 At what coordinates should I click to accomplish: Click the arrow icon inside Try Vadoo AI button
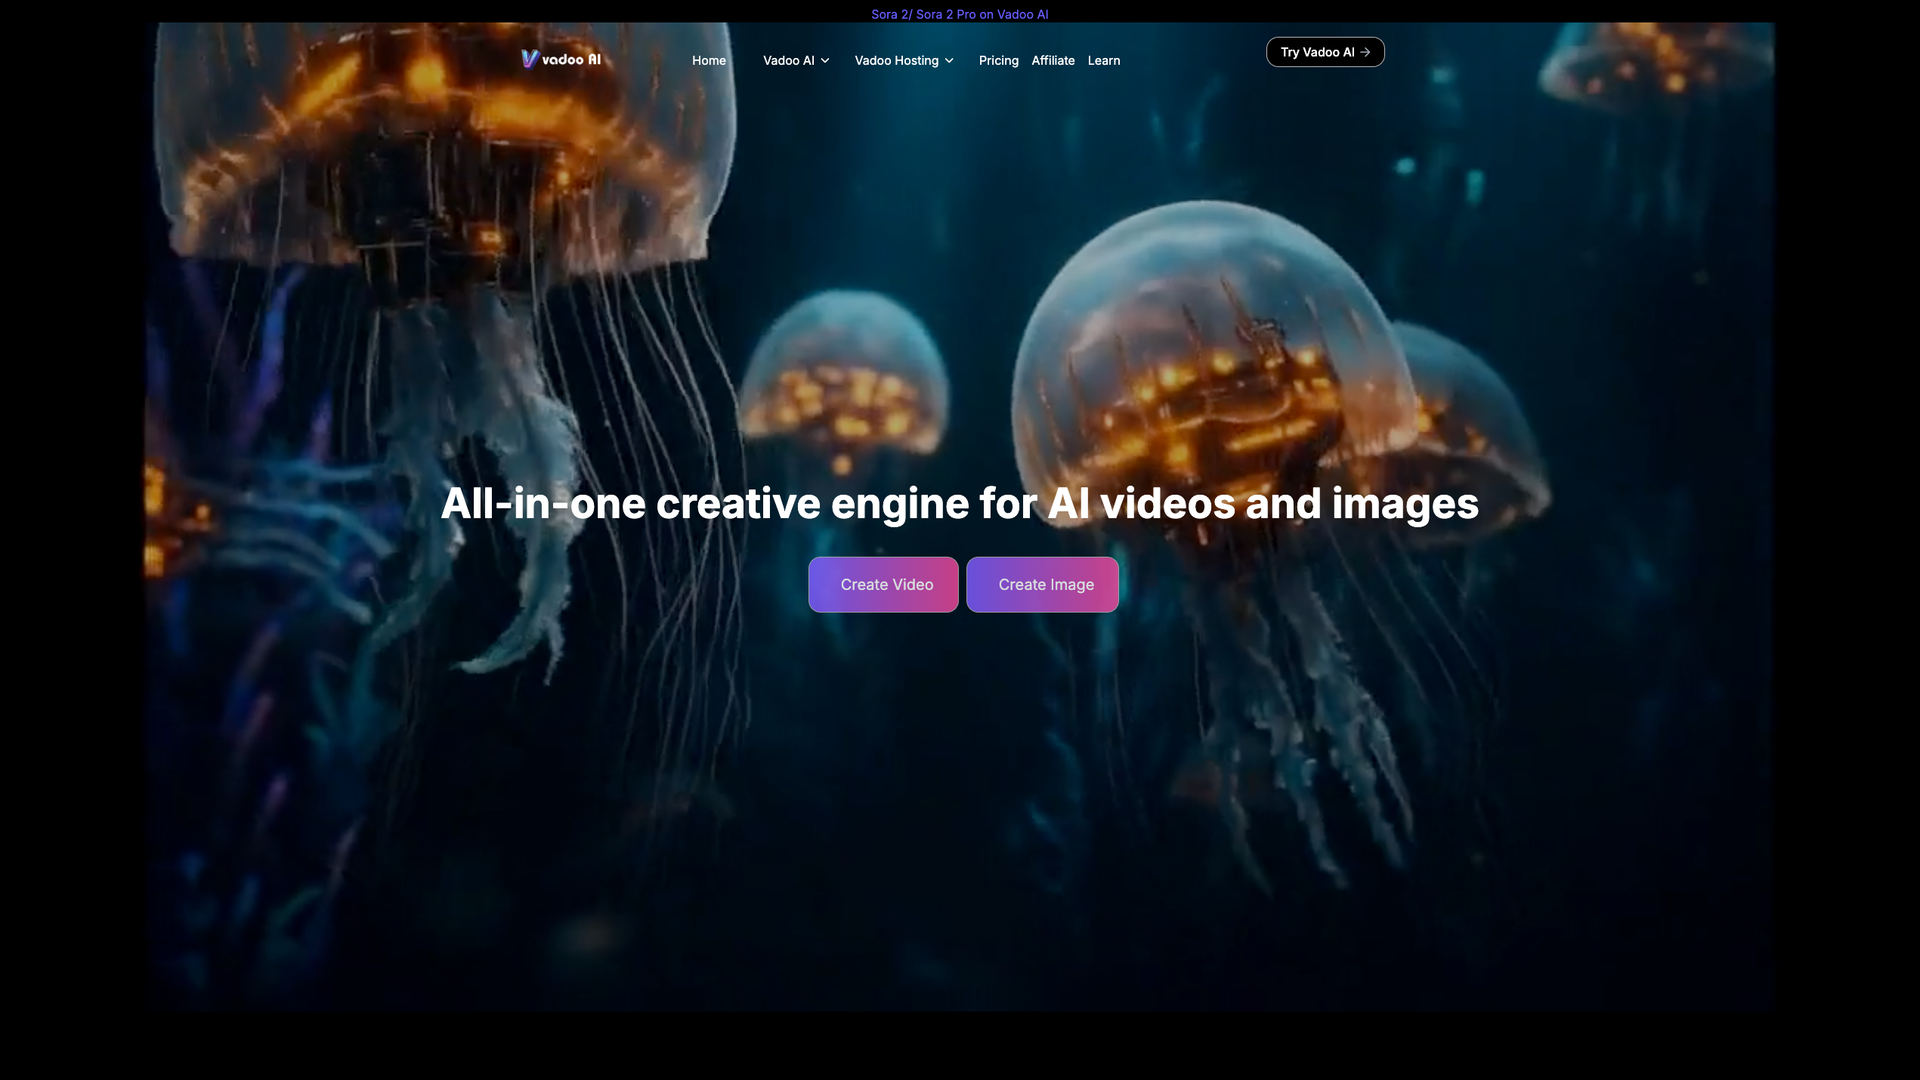click(x=1366, y=51)
